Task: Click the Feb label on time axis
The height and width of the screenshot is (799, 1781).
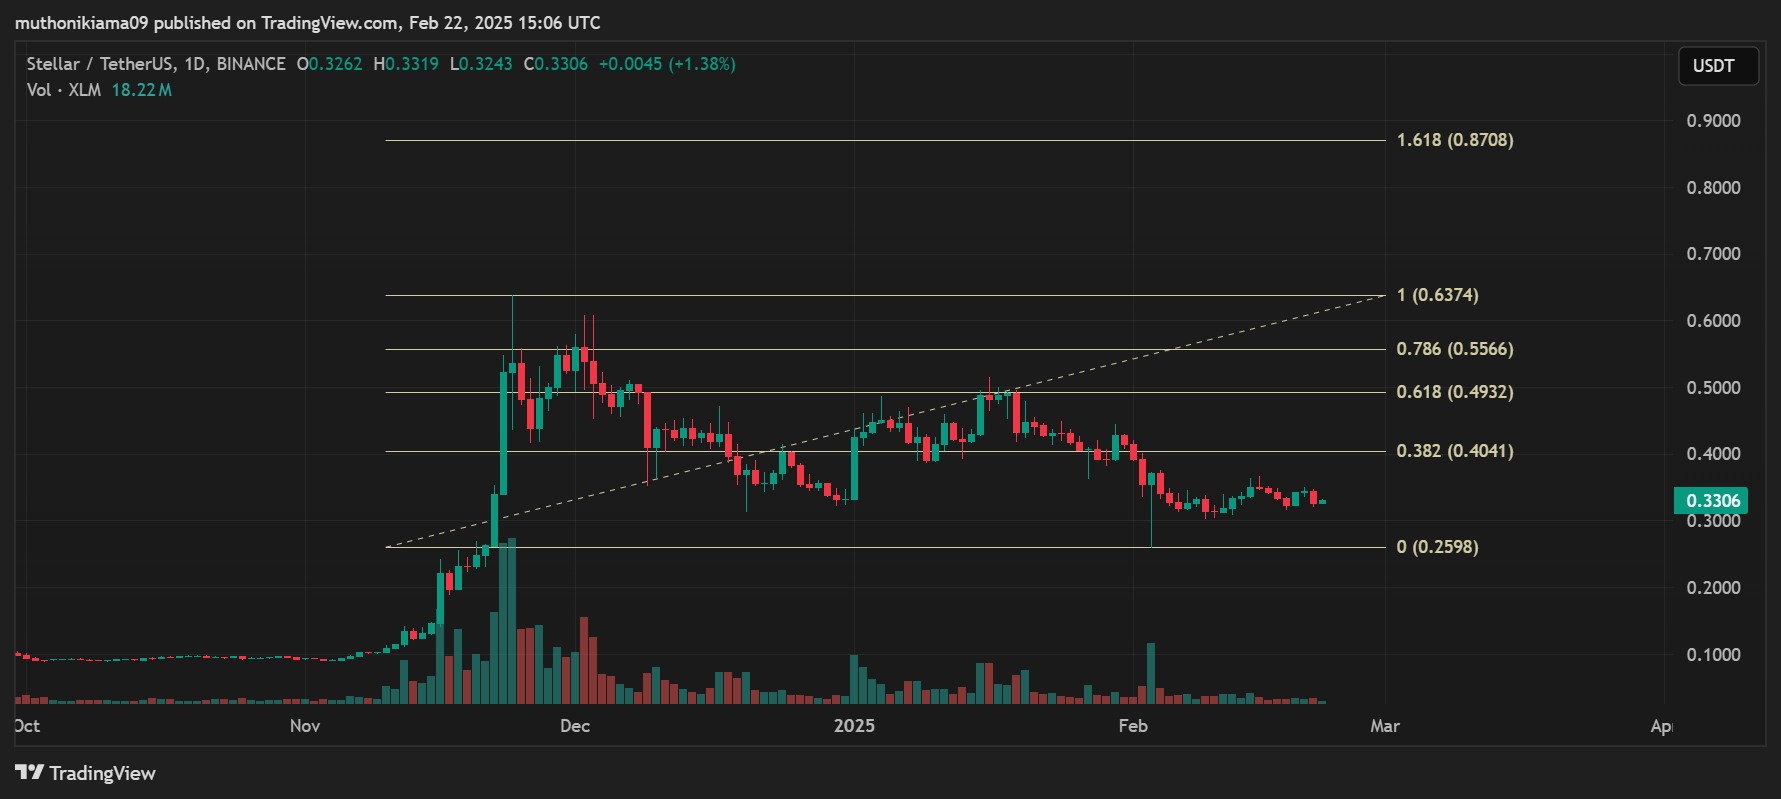Action: tap(1133, 726)
